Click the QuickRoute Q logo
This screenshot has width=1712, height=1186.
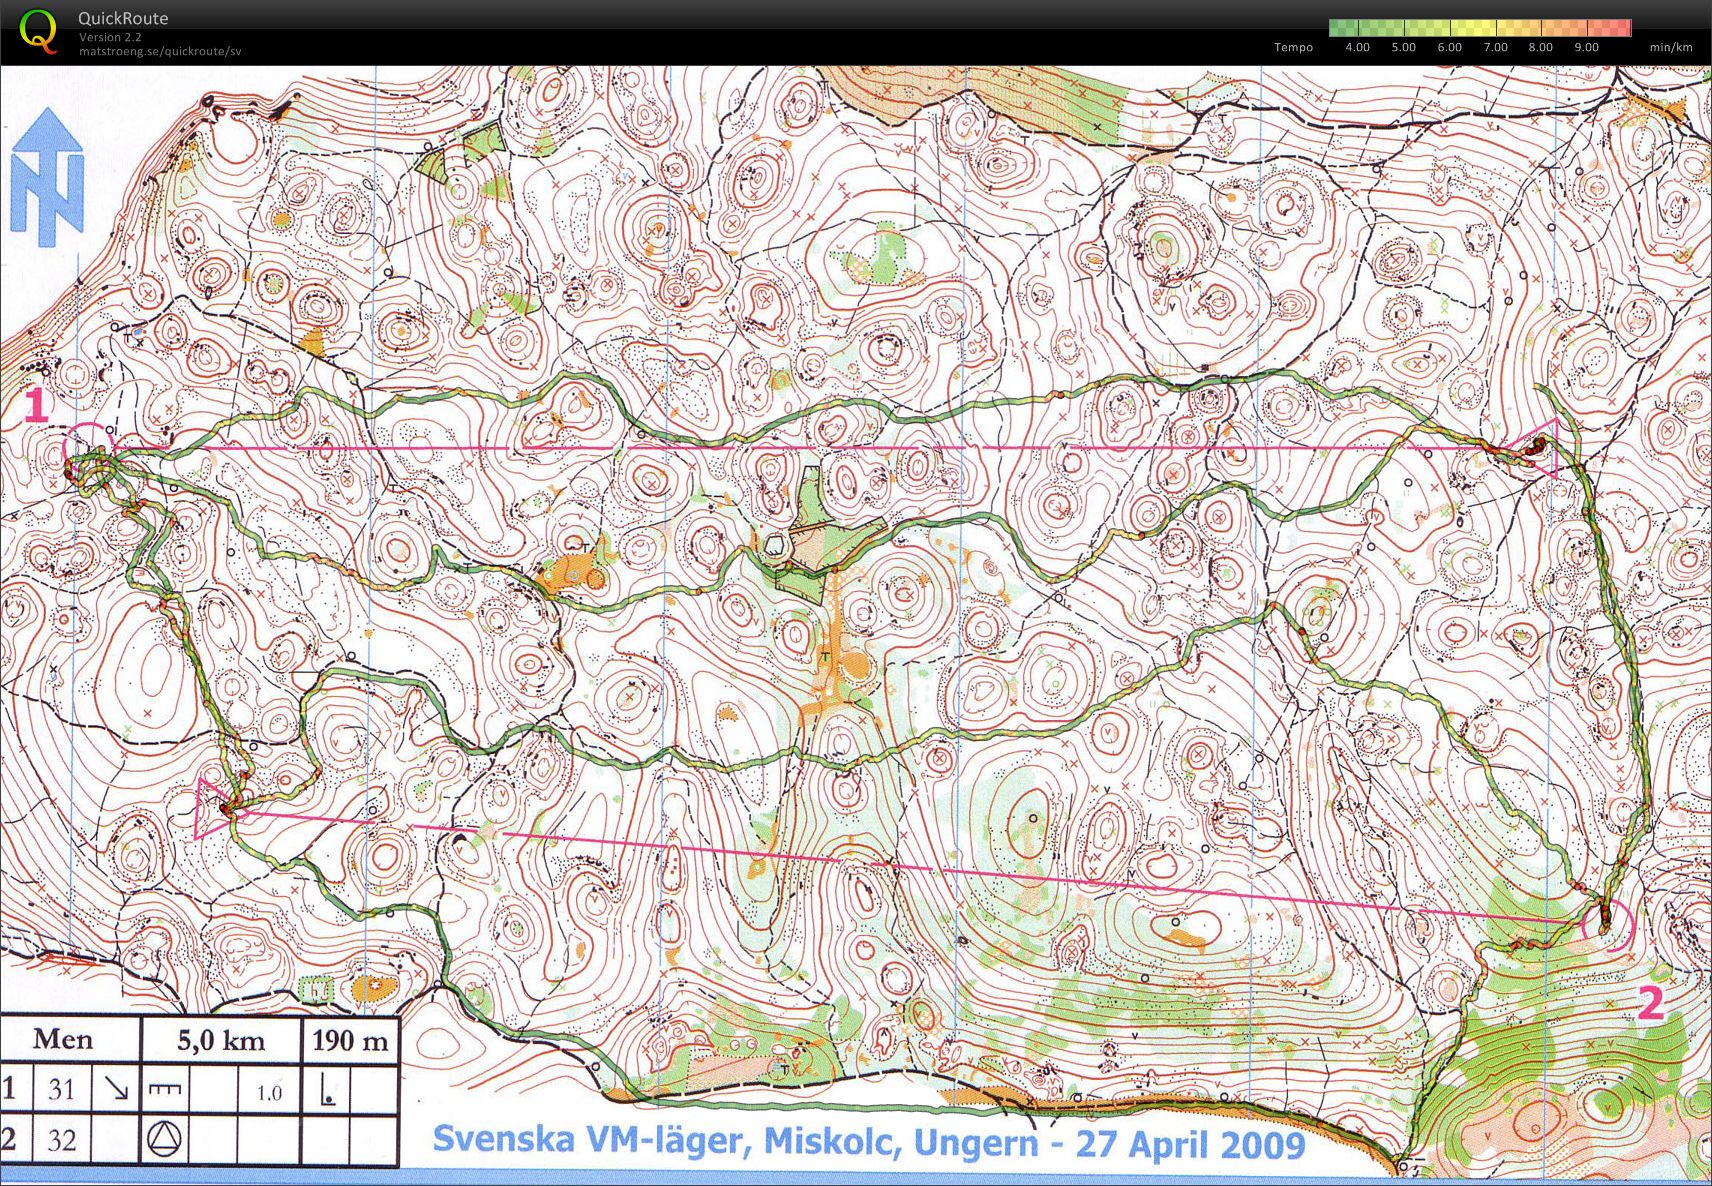point(38,30)
